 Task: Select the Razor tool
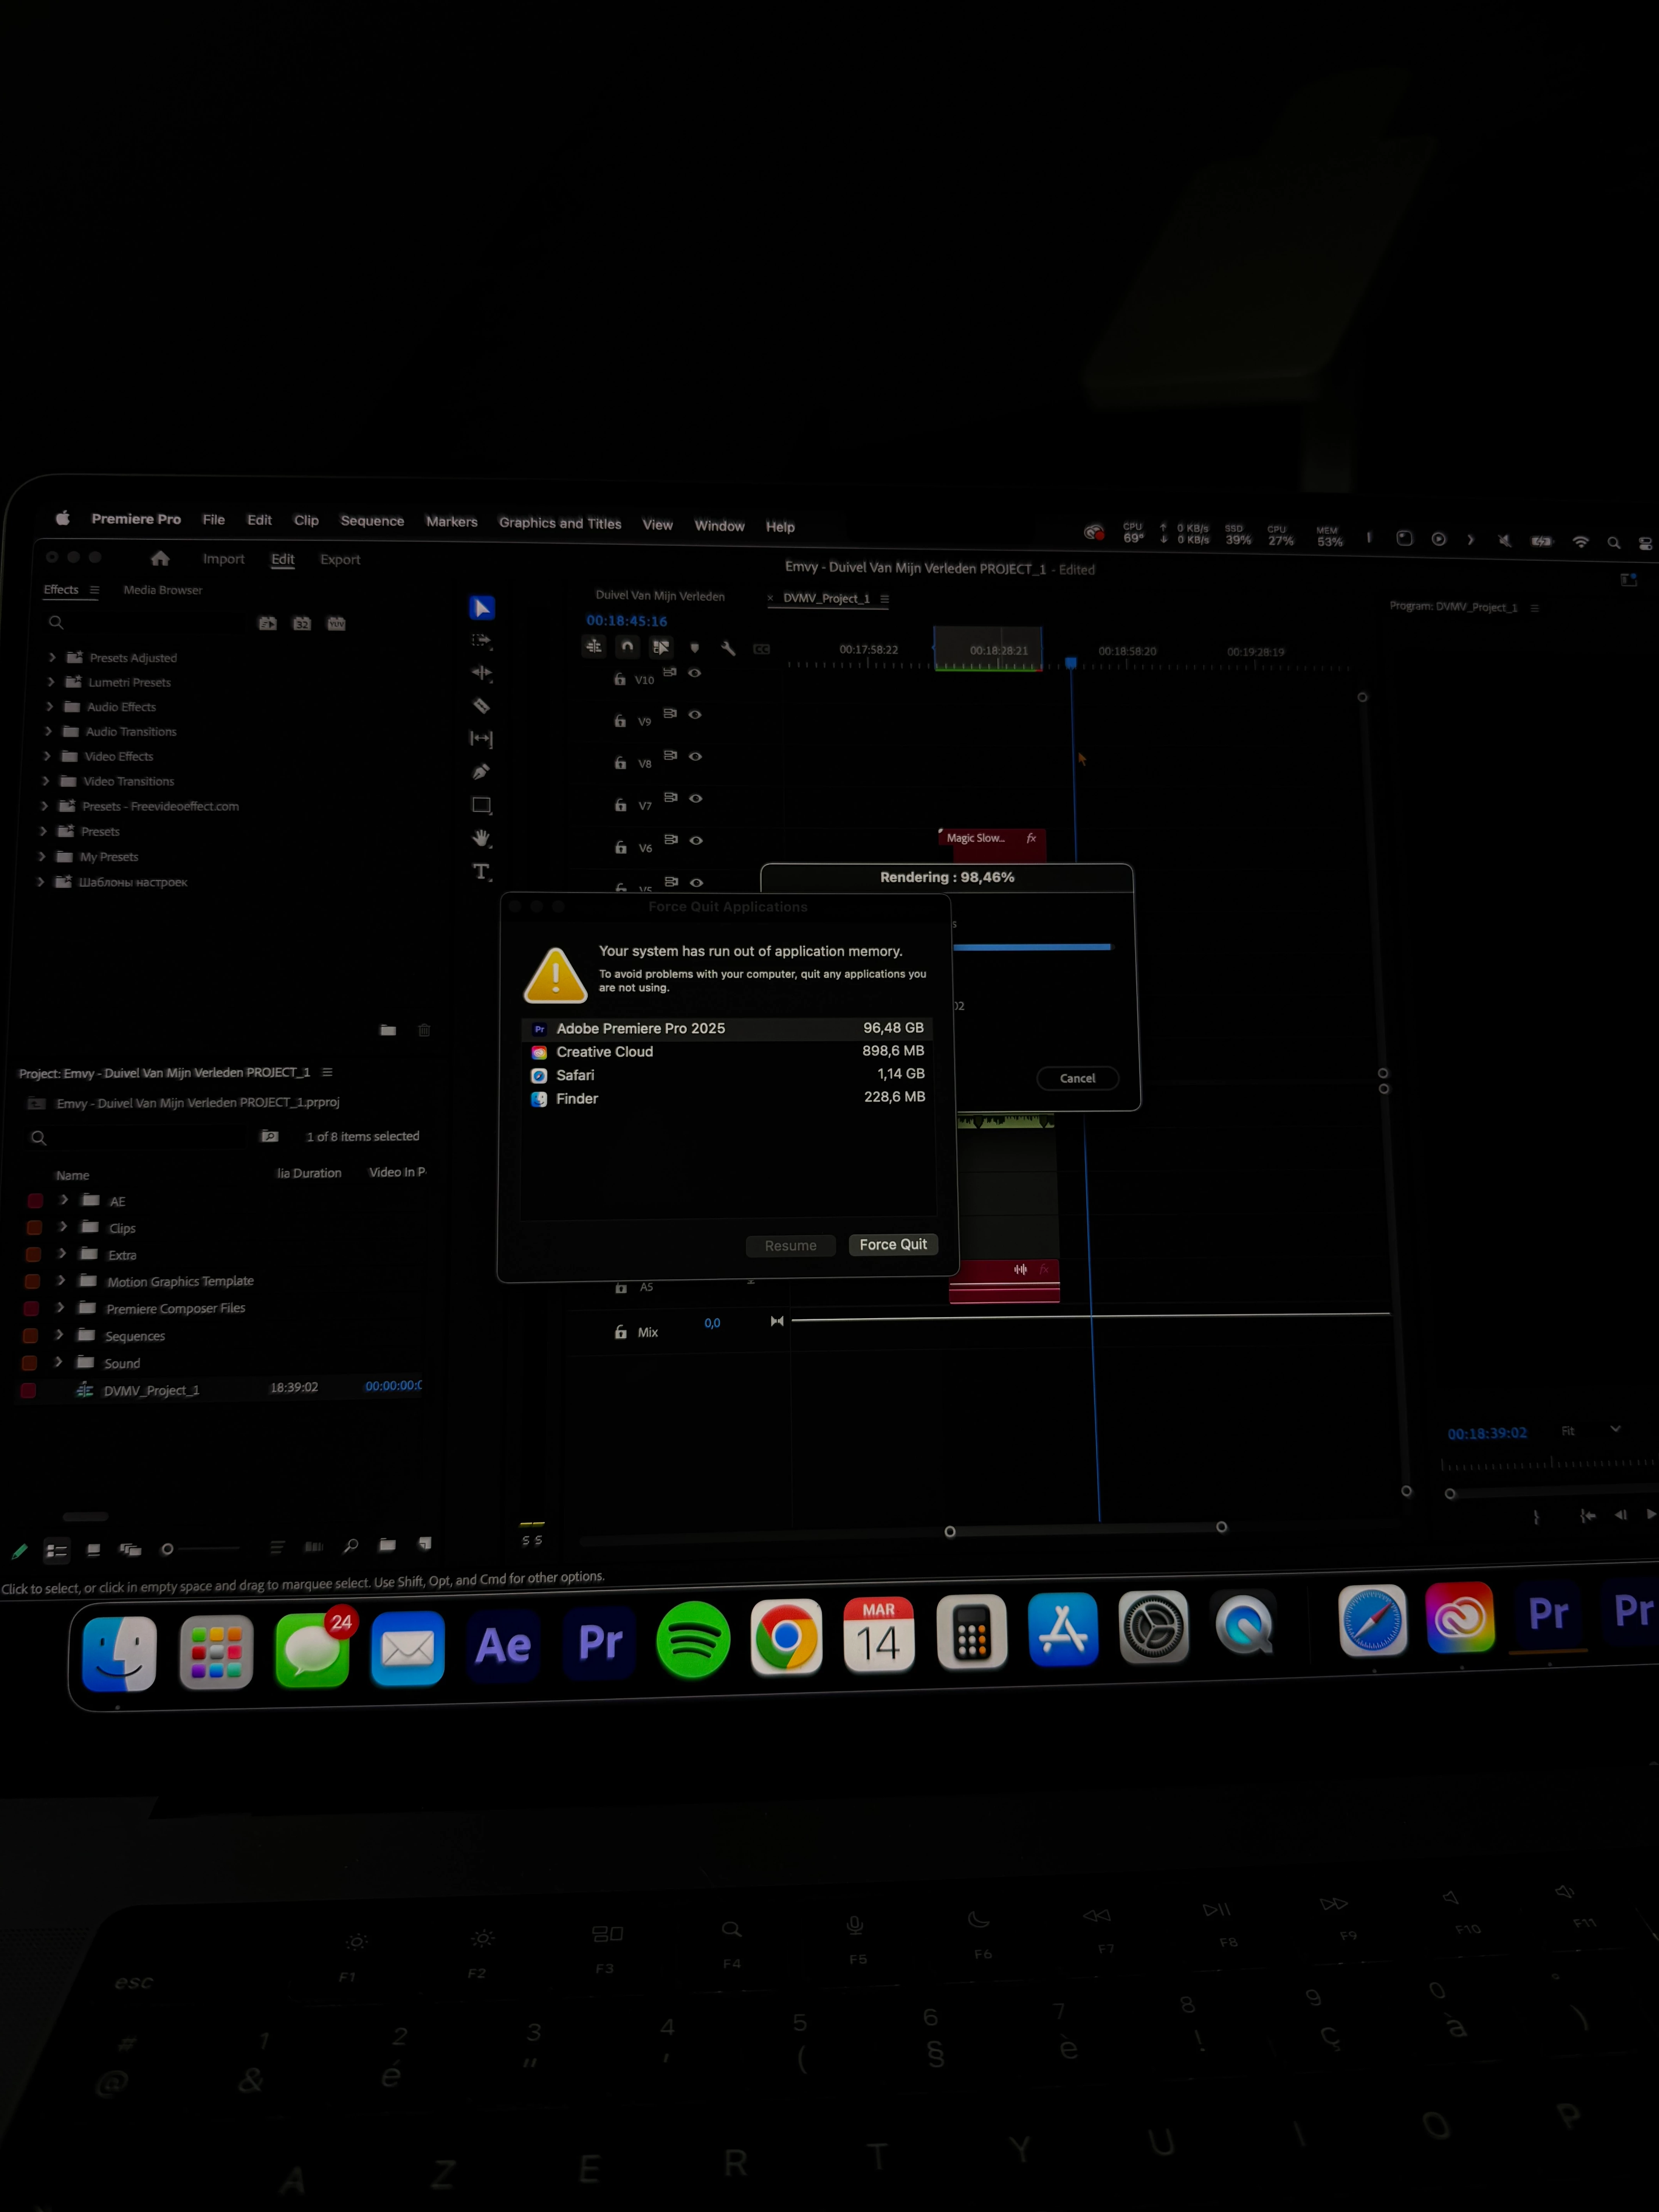click(x=481, y=706)
